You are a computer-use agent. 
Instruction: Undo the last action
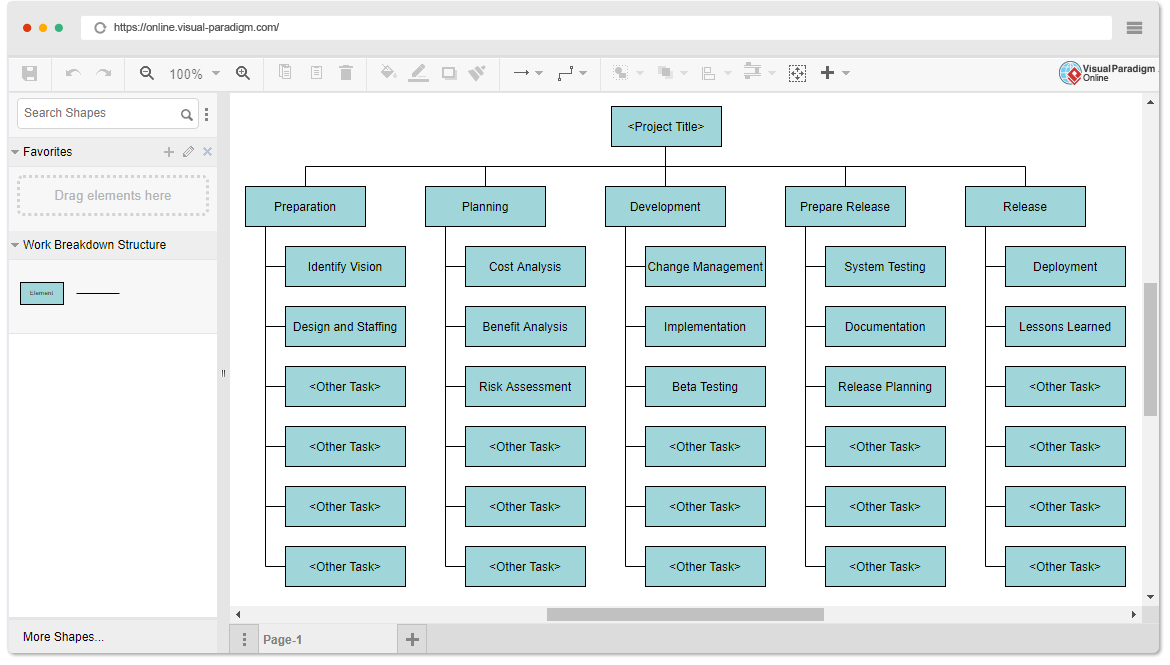click(73, 73)
